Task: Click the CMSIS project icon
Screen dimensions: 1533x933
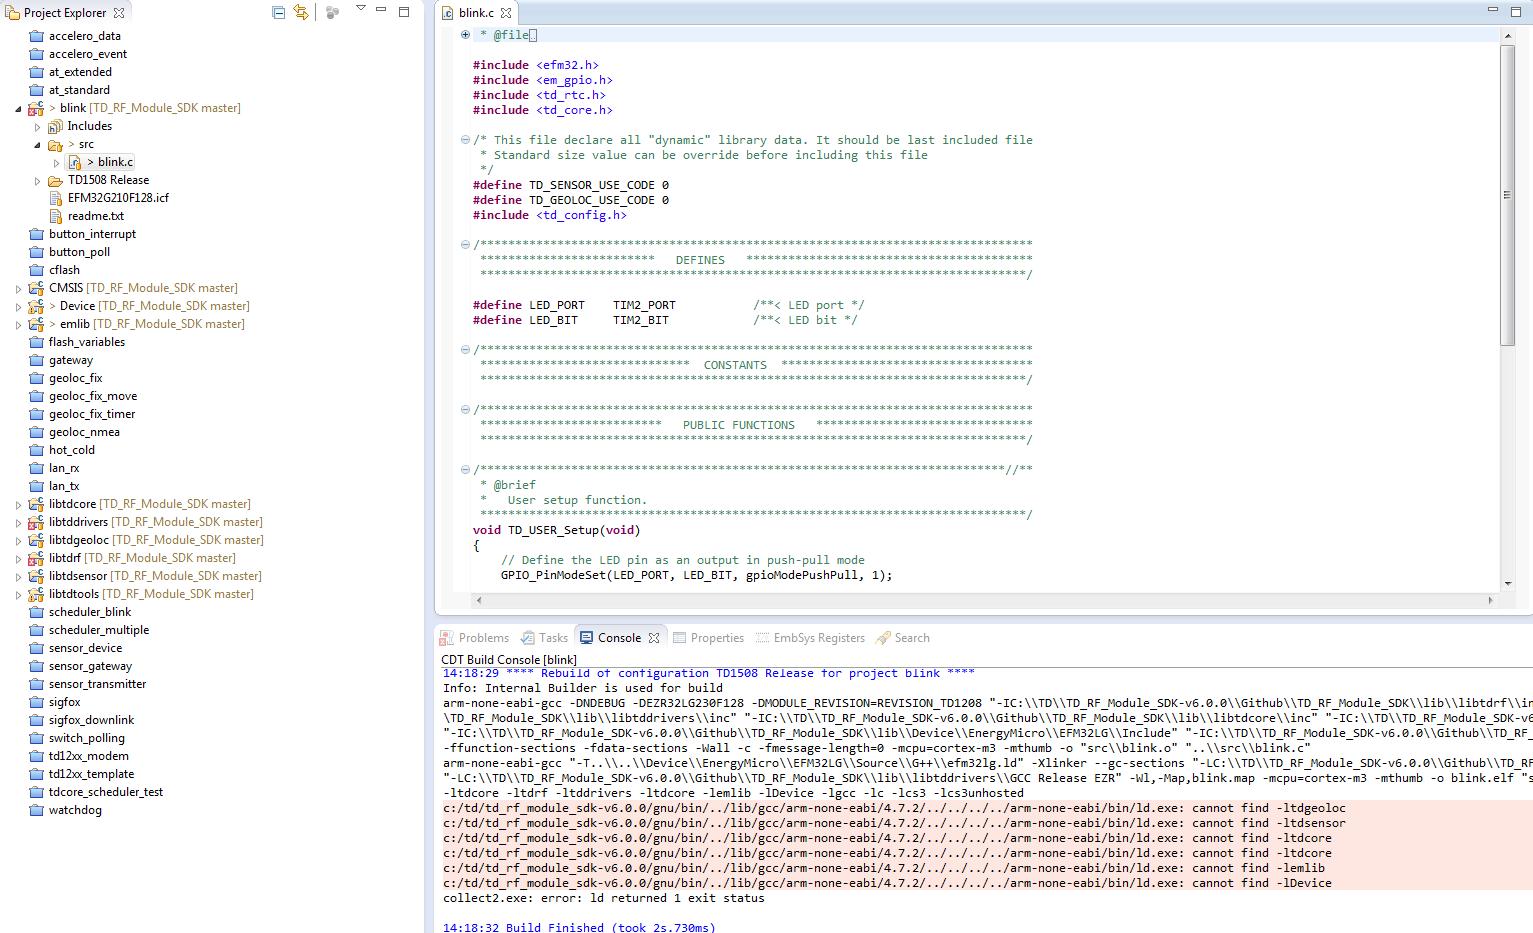Action: click(x=36, y=288)
